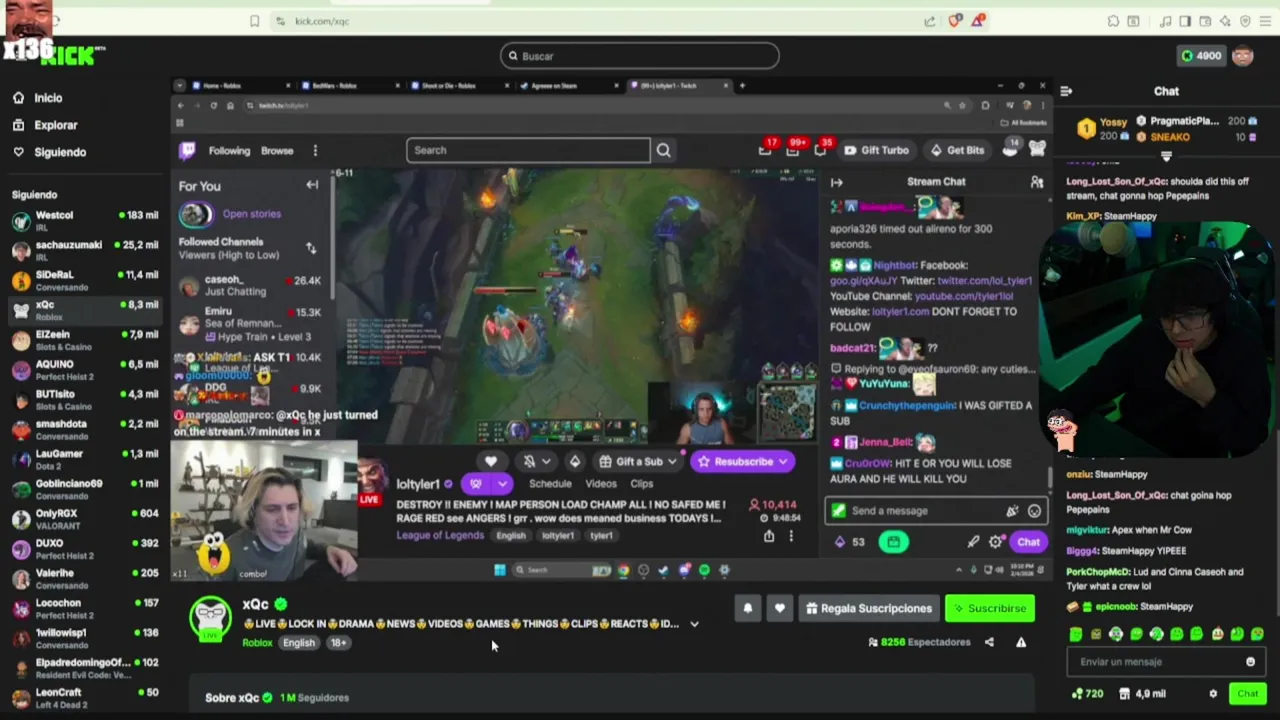The image size is (1280, 720).
Task: Click the Twitch Search text field
Action: tap(528, 150)
